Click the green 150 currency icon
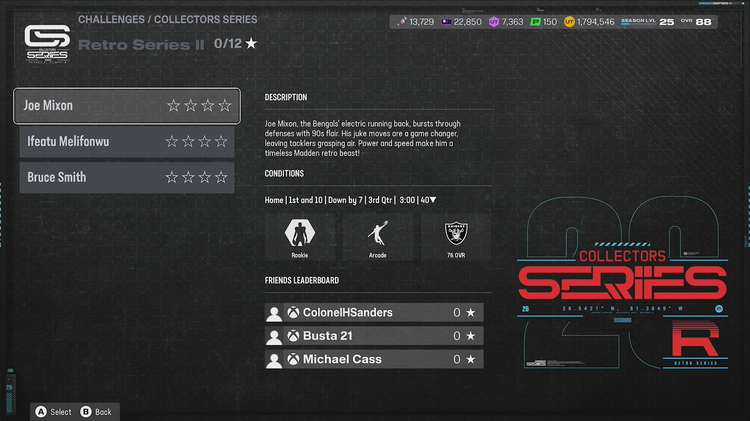The image size is (750, 421). click(534, 21)
